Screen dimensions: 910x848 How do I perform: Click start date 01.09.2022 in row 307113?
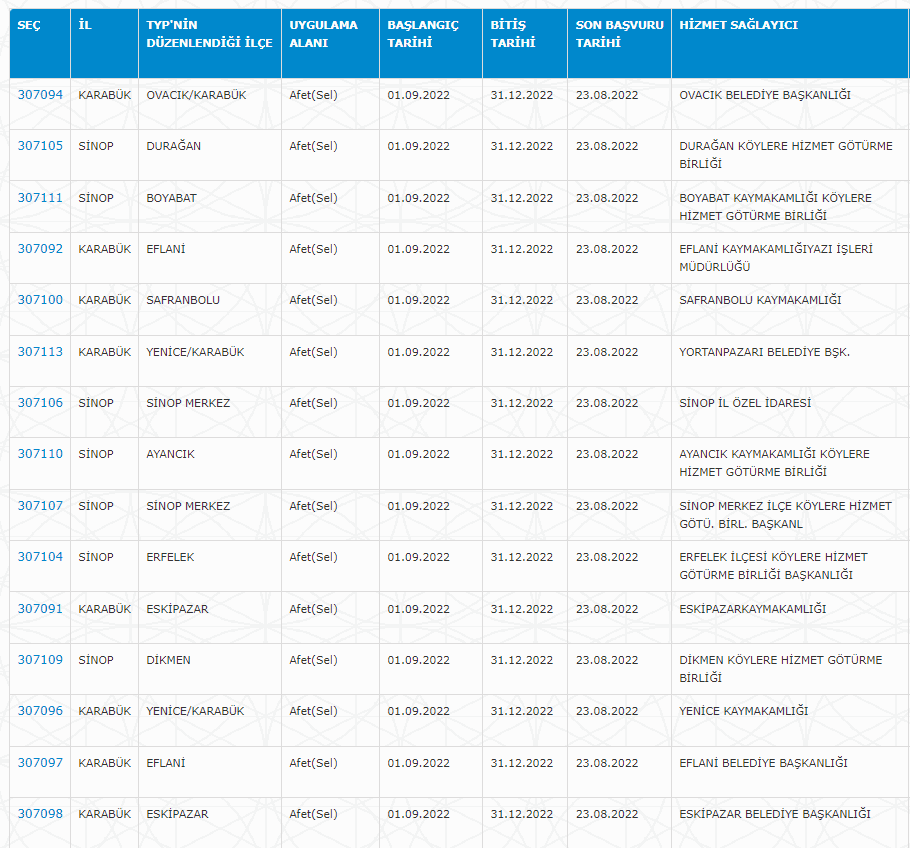click(418, 352)
